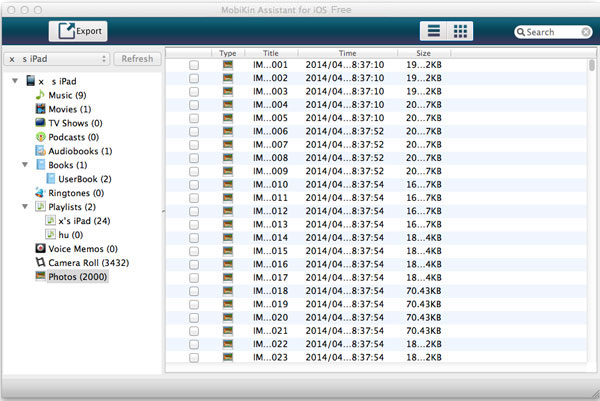Screen dimensions: 600x401
Task: Switch to grid thumbnail view
Action: pos(461,32)
